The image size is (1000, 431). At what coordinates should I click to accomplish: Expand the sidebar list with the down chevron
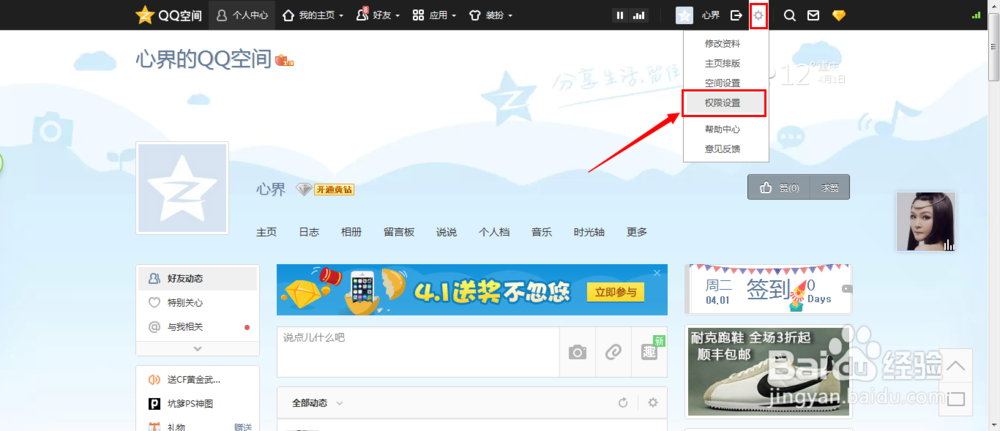pyautogui.click(x=198, y=349)
